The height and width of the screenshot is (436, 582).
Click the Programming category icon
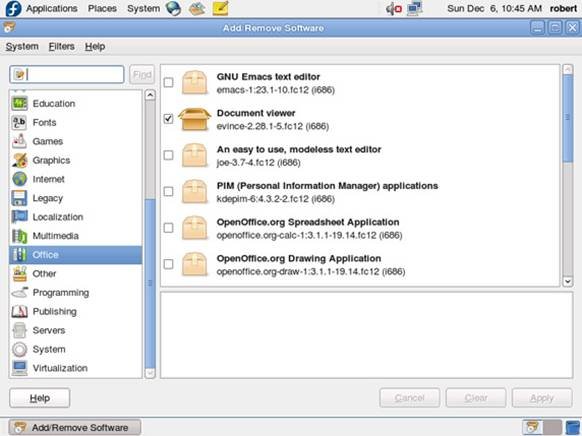click(19, 293)
